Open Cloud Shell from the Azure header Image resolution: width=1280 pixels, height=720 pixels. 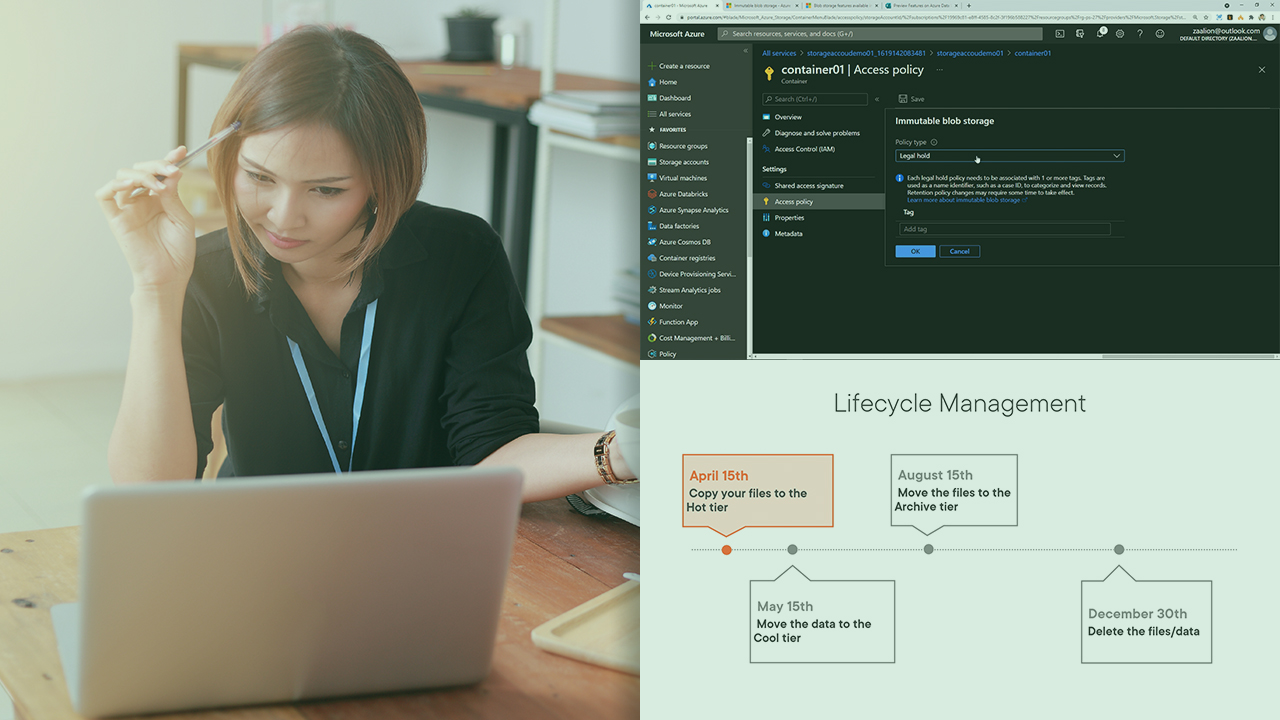coord(1060,34)
